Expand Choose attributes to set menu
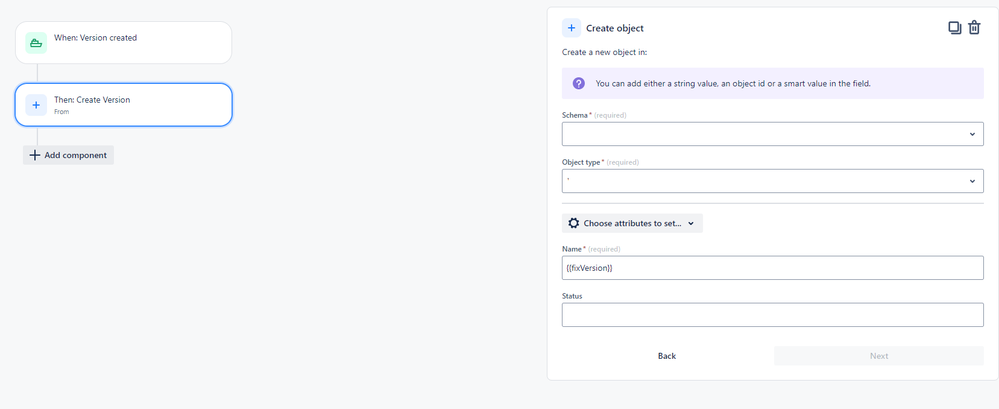The height and width of the screenshot is (409, 999). (x=632, y=224)
